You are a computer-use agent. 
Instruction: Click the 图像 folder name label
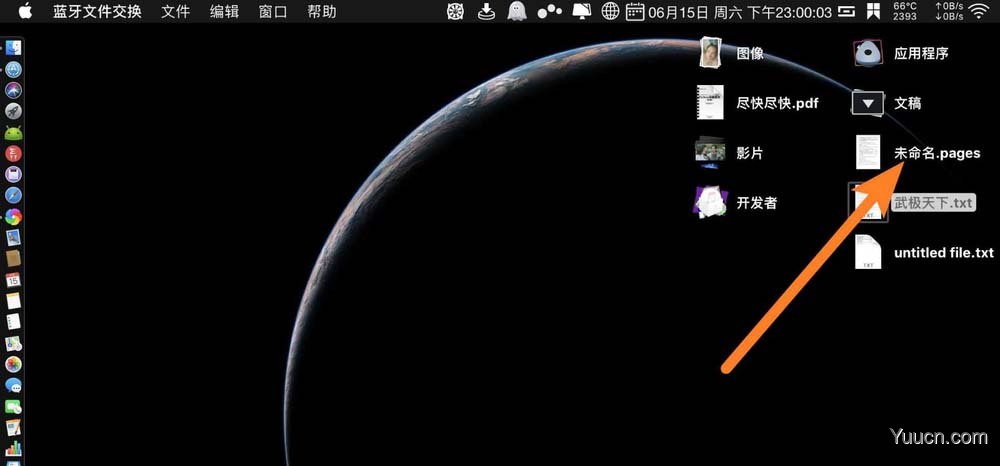[x=750, y=54]
